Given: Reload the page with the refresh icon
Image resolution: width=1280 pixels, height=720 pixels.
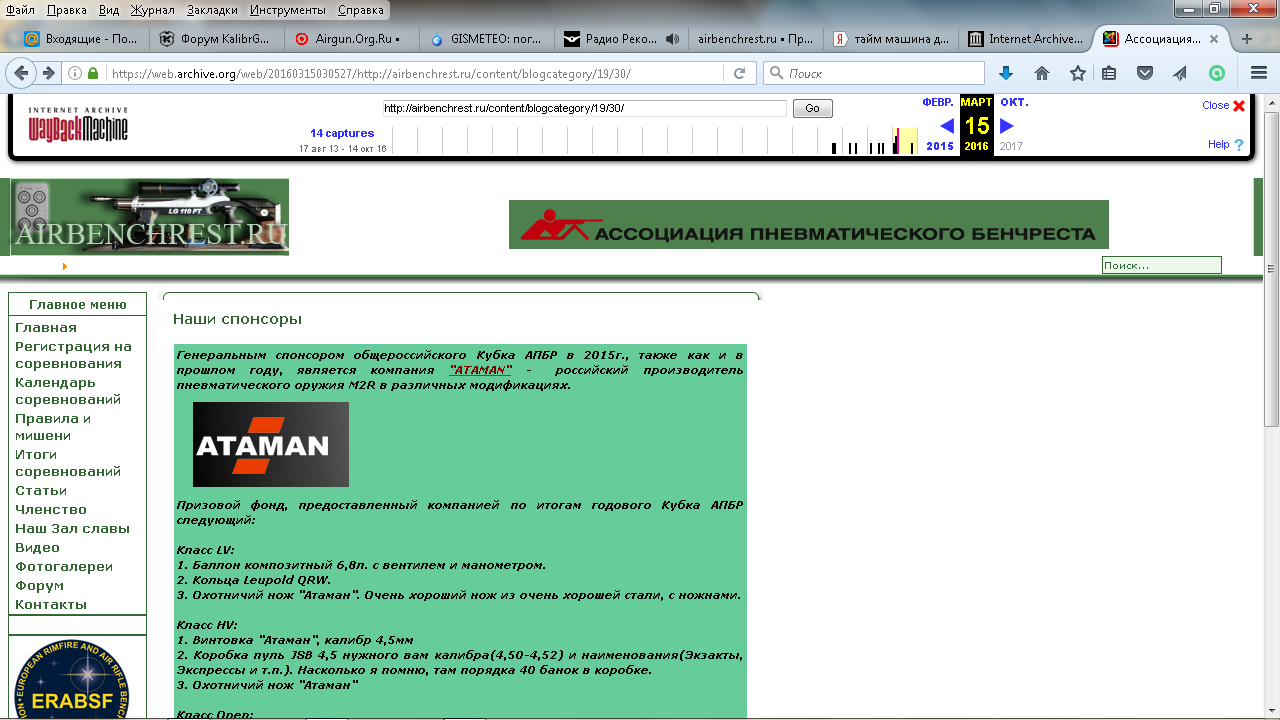Looking at the screenshot, I should coord(739,73).
